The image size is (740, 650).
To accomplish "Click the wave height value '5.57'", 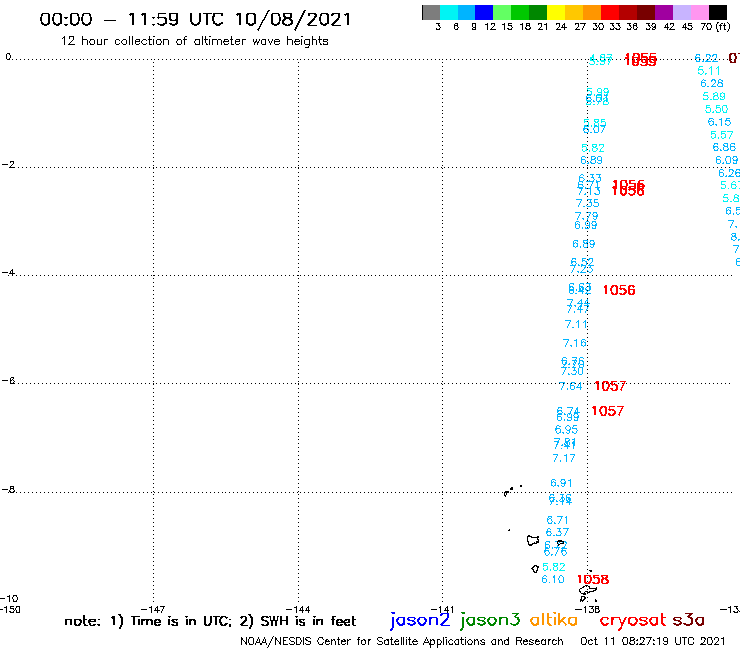I will pos(722,135).
